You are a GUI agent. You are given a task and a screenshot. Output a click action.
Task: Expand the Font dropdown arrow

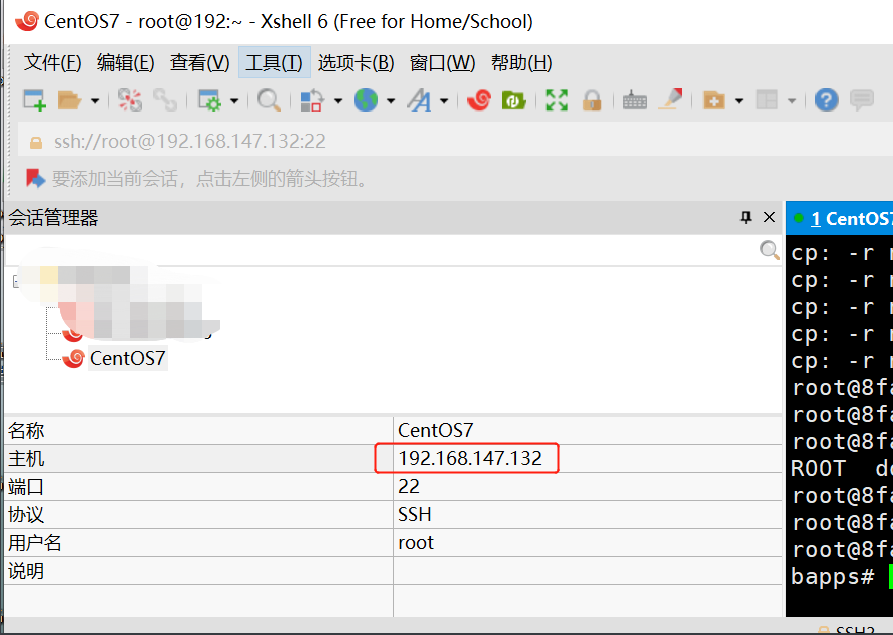coord(444,101)
